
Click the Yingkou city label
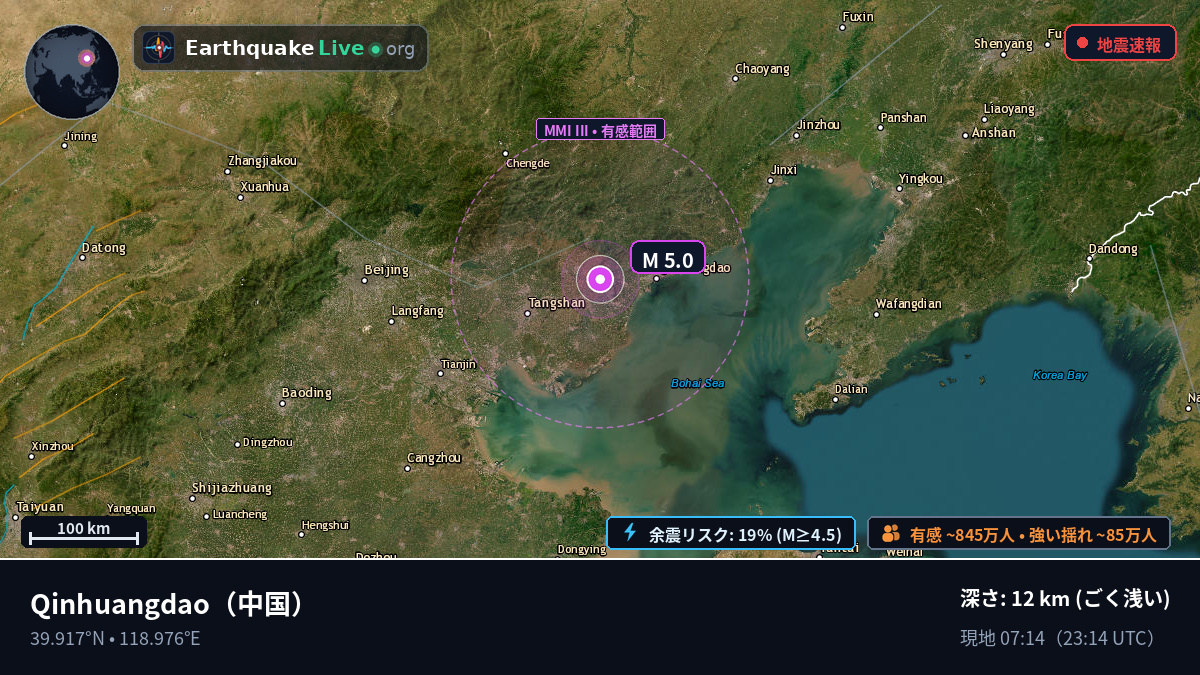tap(920, 179)
